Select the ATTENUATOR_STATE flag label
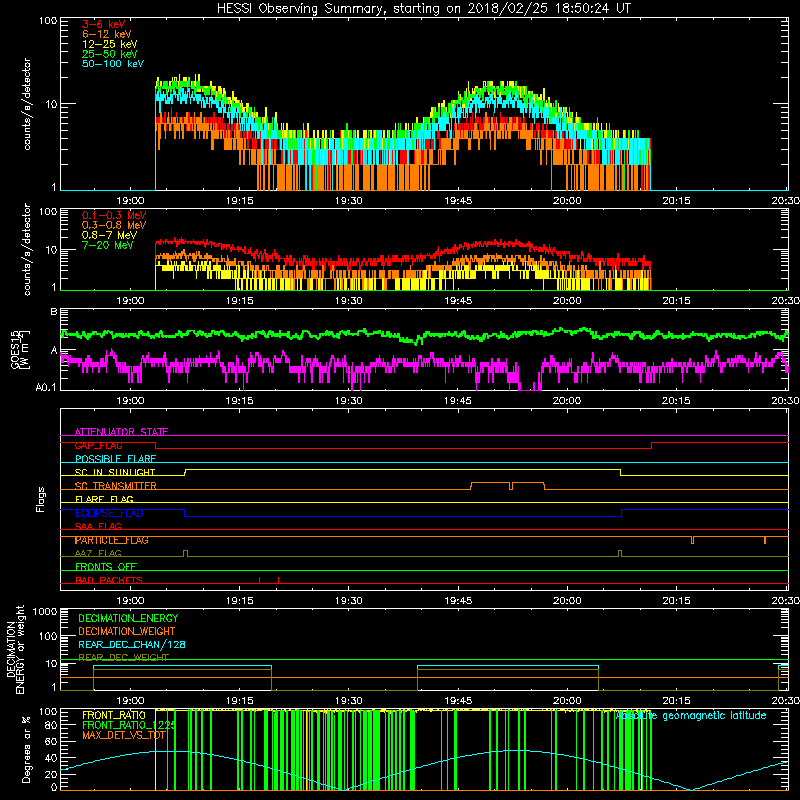Image resolution: width=800 pixels, height=800 pixels. click(x=121, y=432)
